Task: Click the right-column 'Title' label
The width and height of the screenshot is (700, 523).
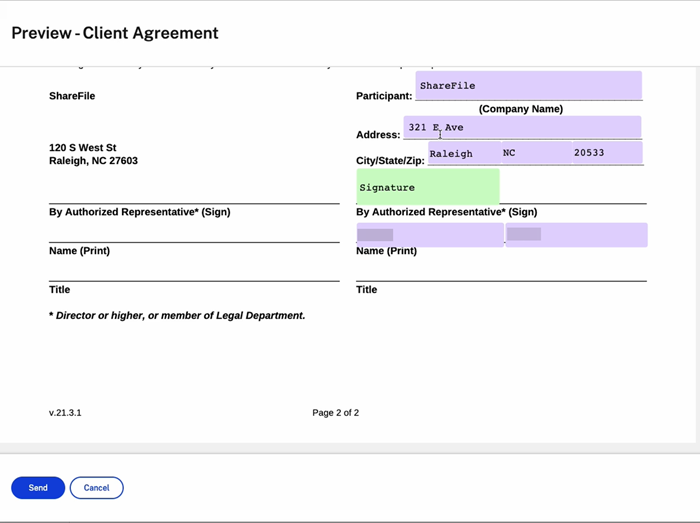Action: [x=367, y=290]
